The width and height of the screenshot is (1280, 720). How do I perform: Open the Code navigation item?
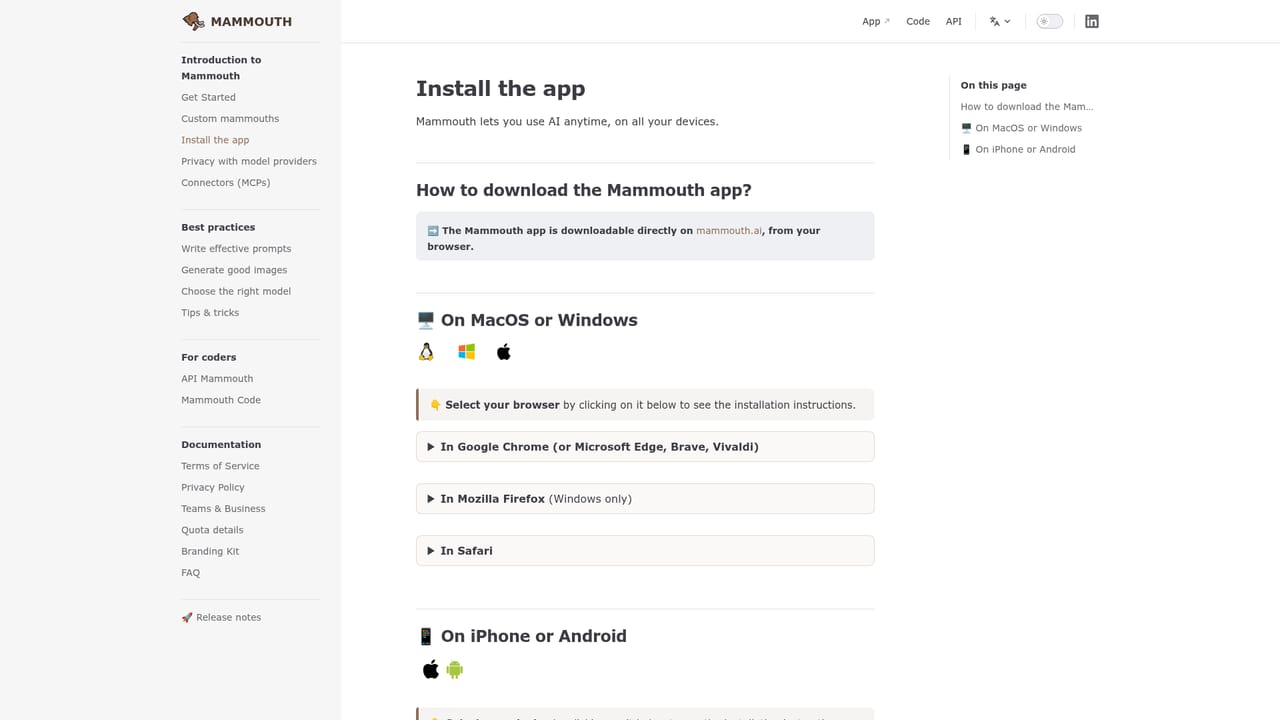918,21
